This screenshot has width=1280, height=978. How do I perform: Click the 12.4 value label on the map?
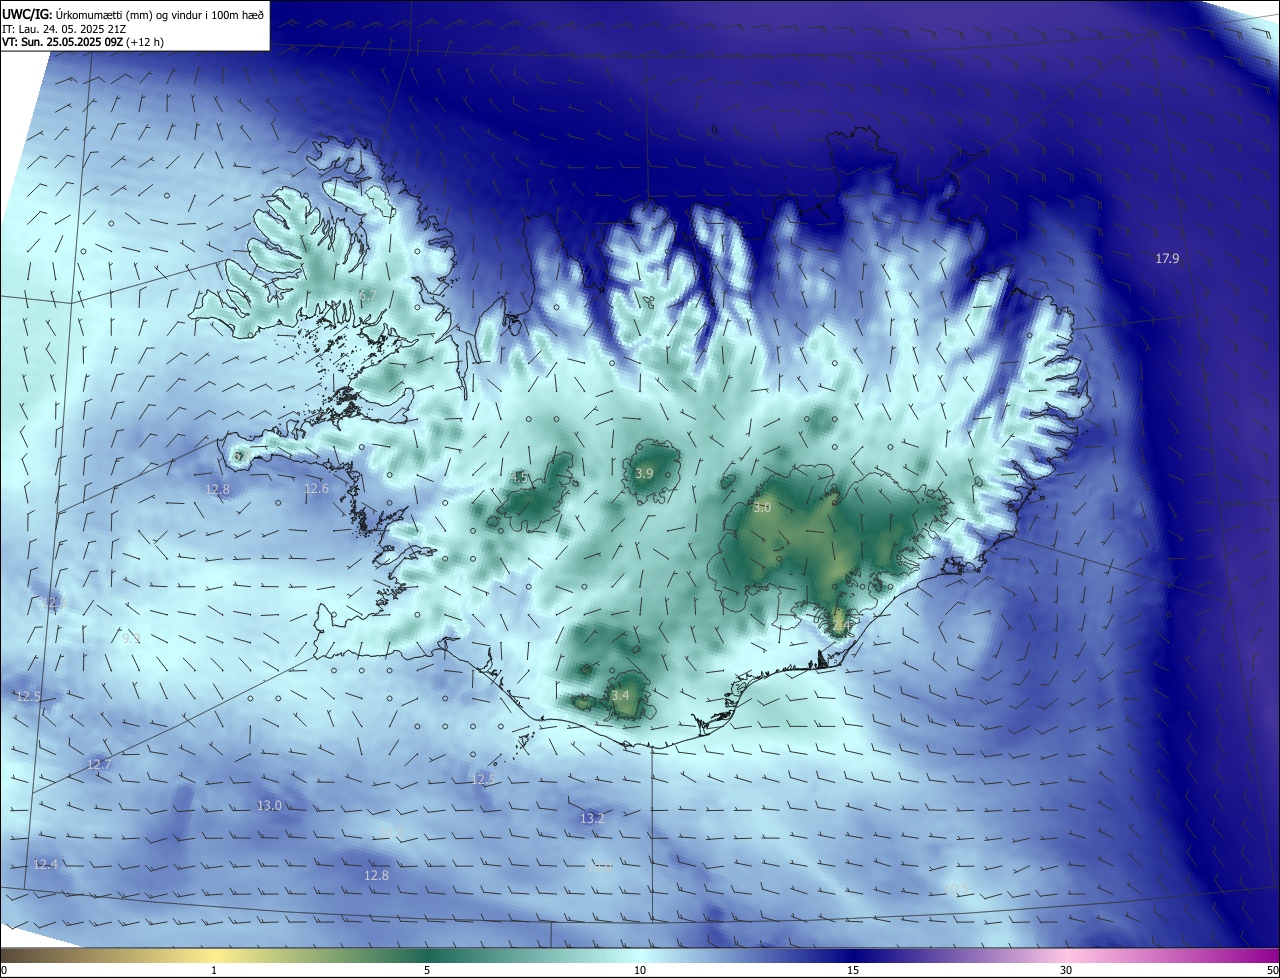45,865
